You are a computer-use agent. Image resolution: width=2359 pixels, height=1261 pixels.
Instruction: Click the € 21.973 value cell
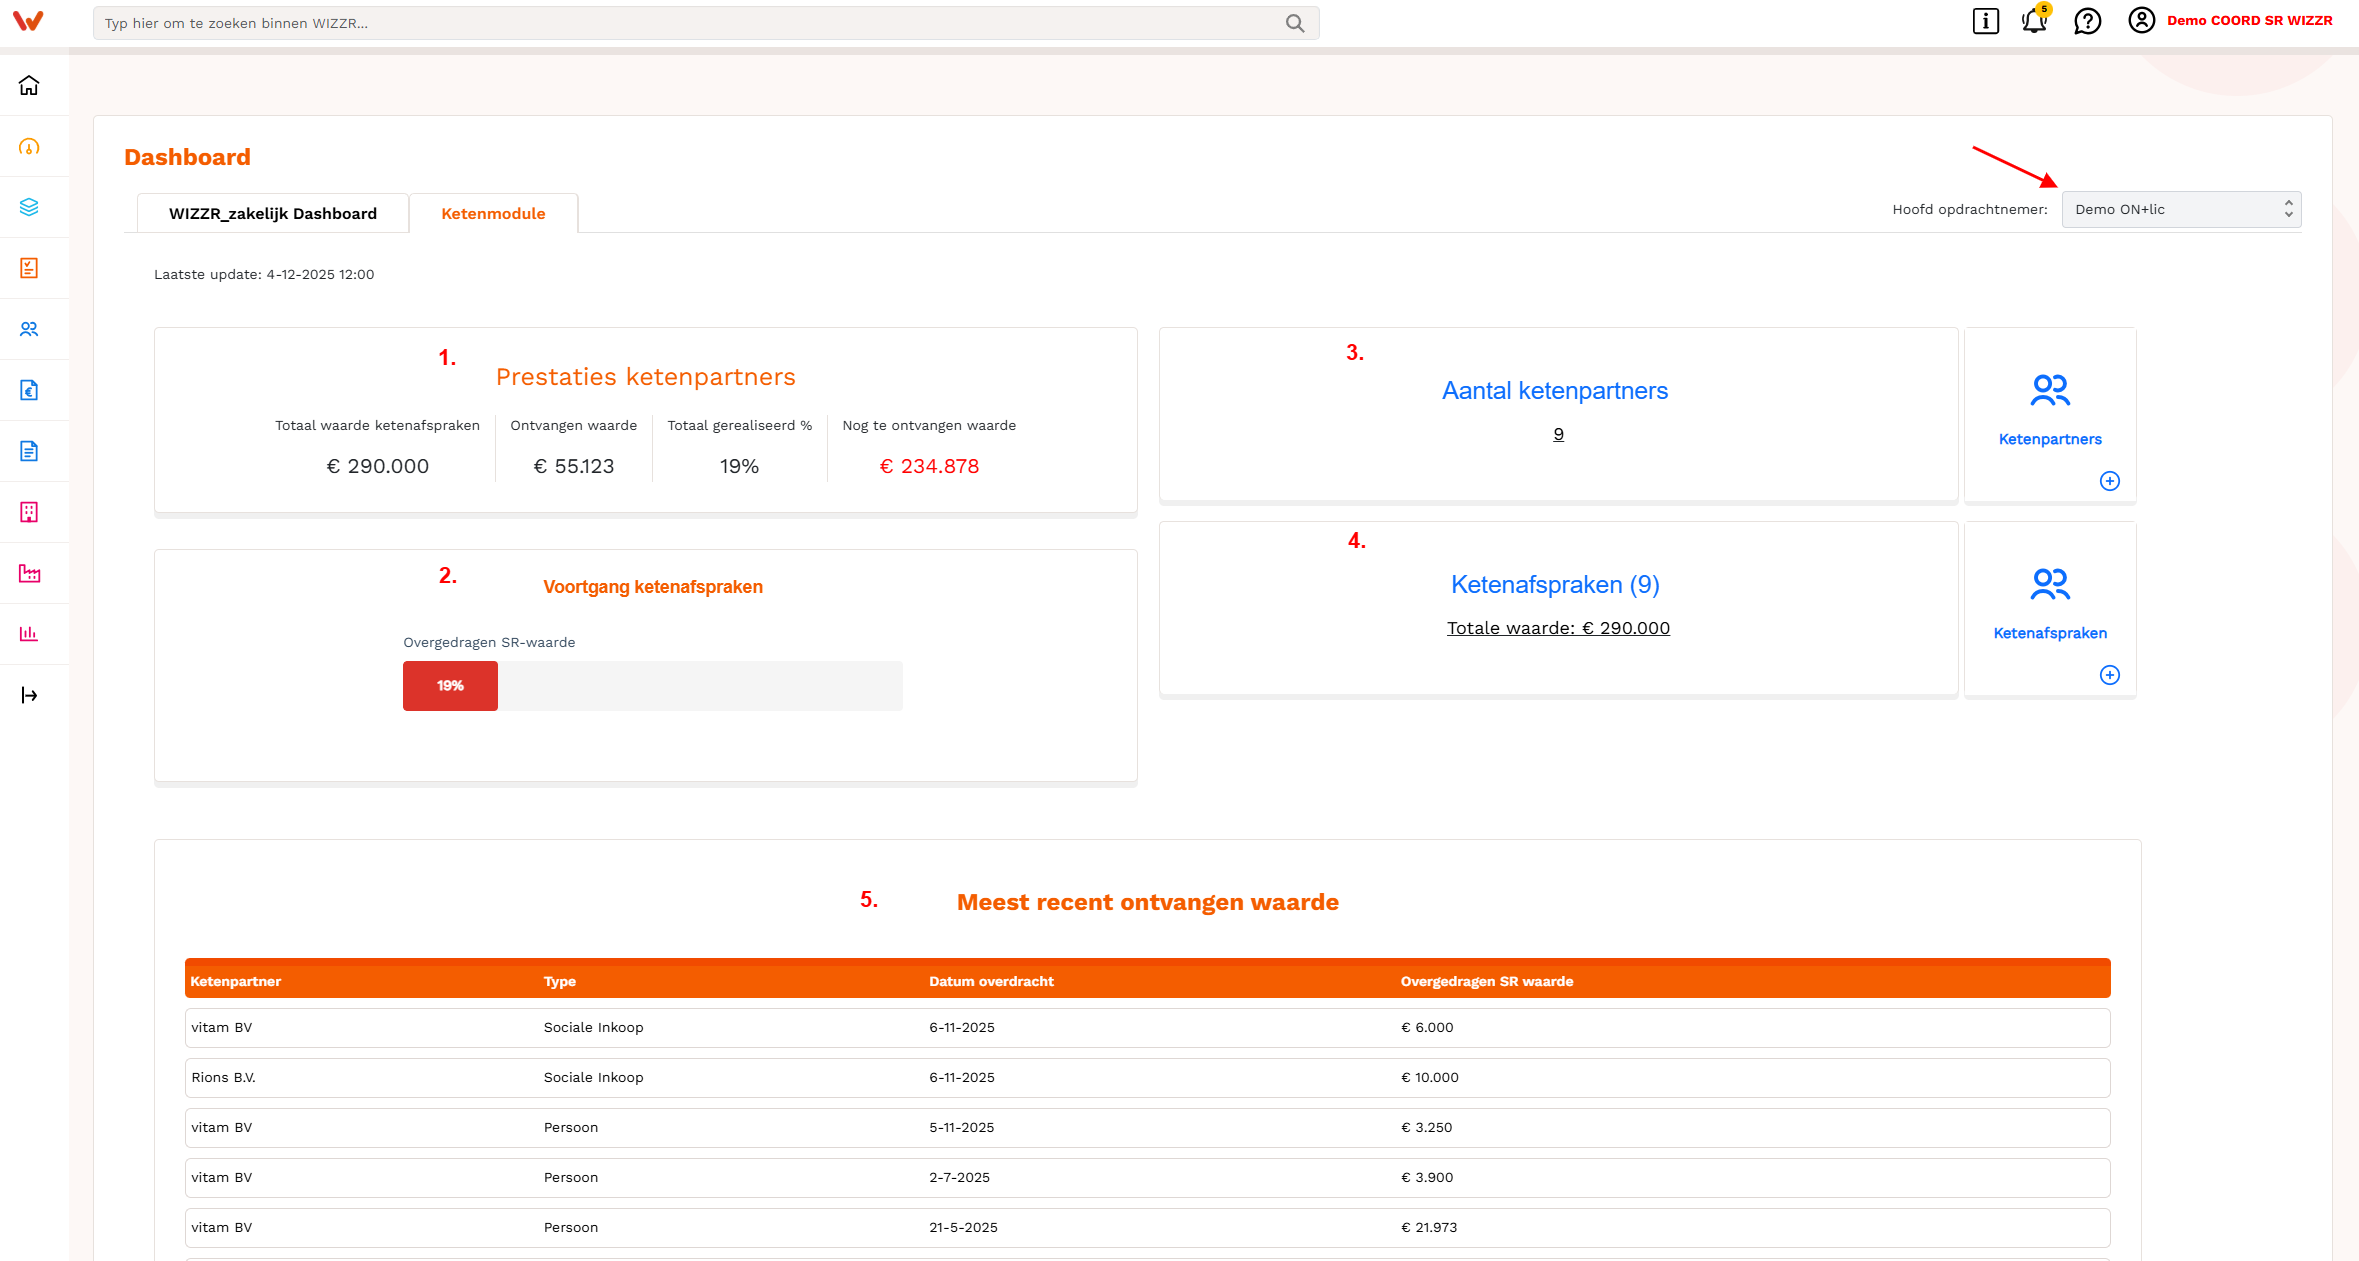click(1429, 1228)
